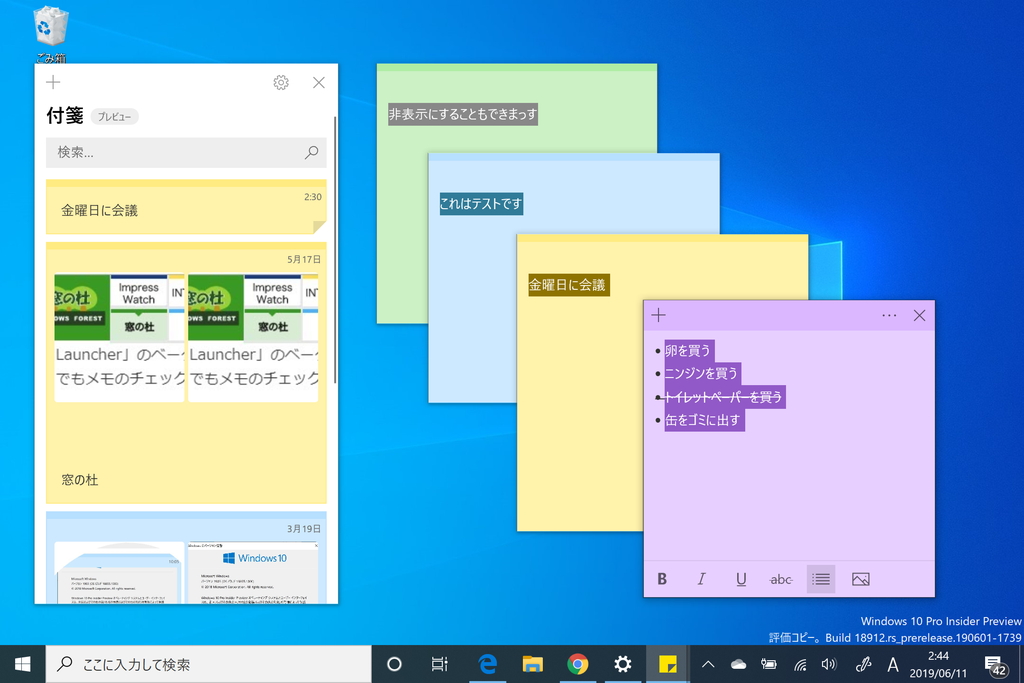Open the purple note's options menu
Viewport: 1024px width, 683px height.
tap(889, 315)
